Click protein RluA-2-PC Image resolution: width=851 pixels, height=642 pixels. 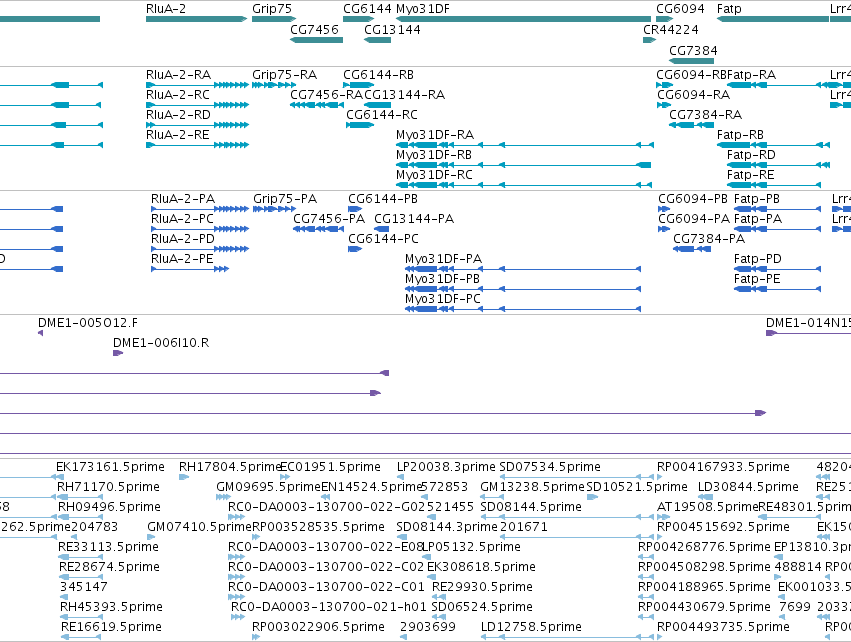pos(200,229)
